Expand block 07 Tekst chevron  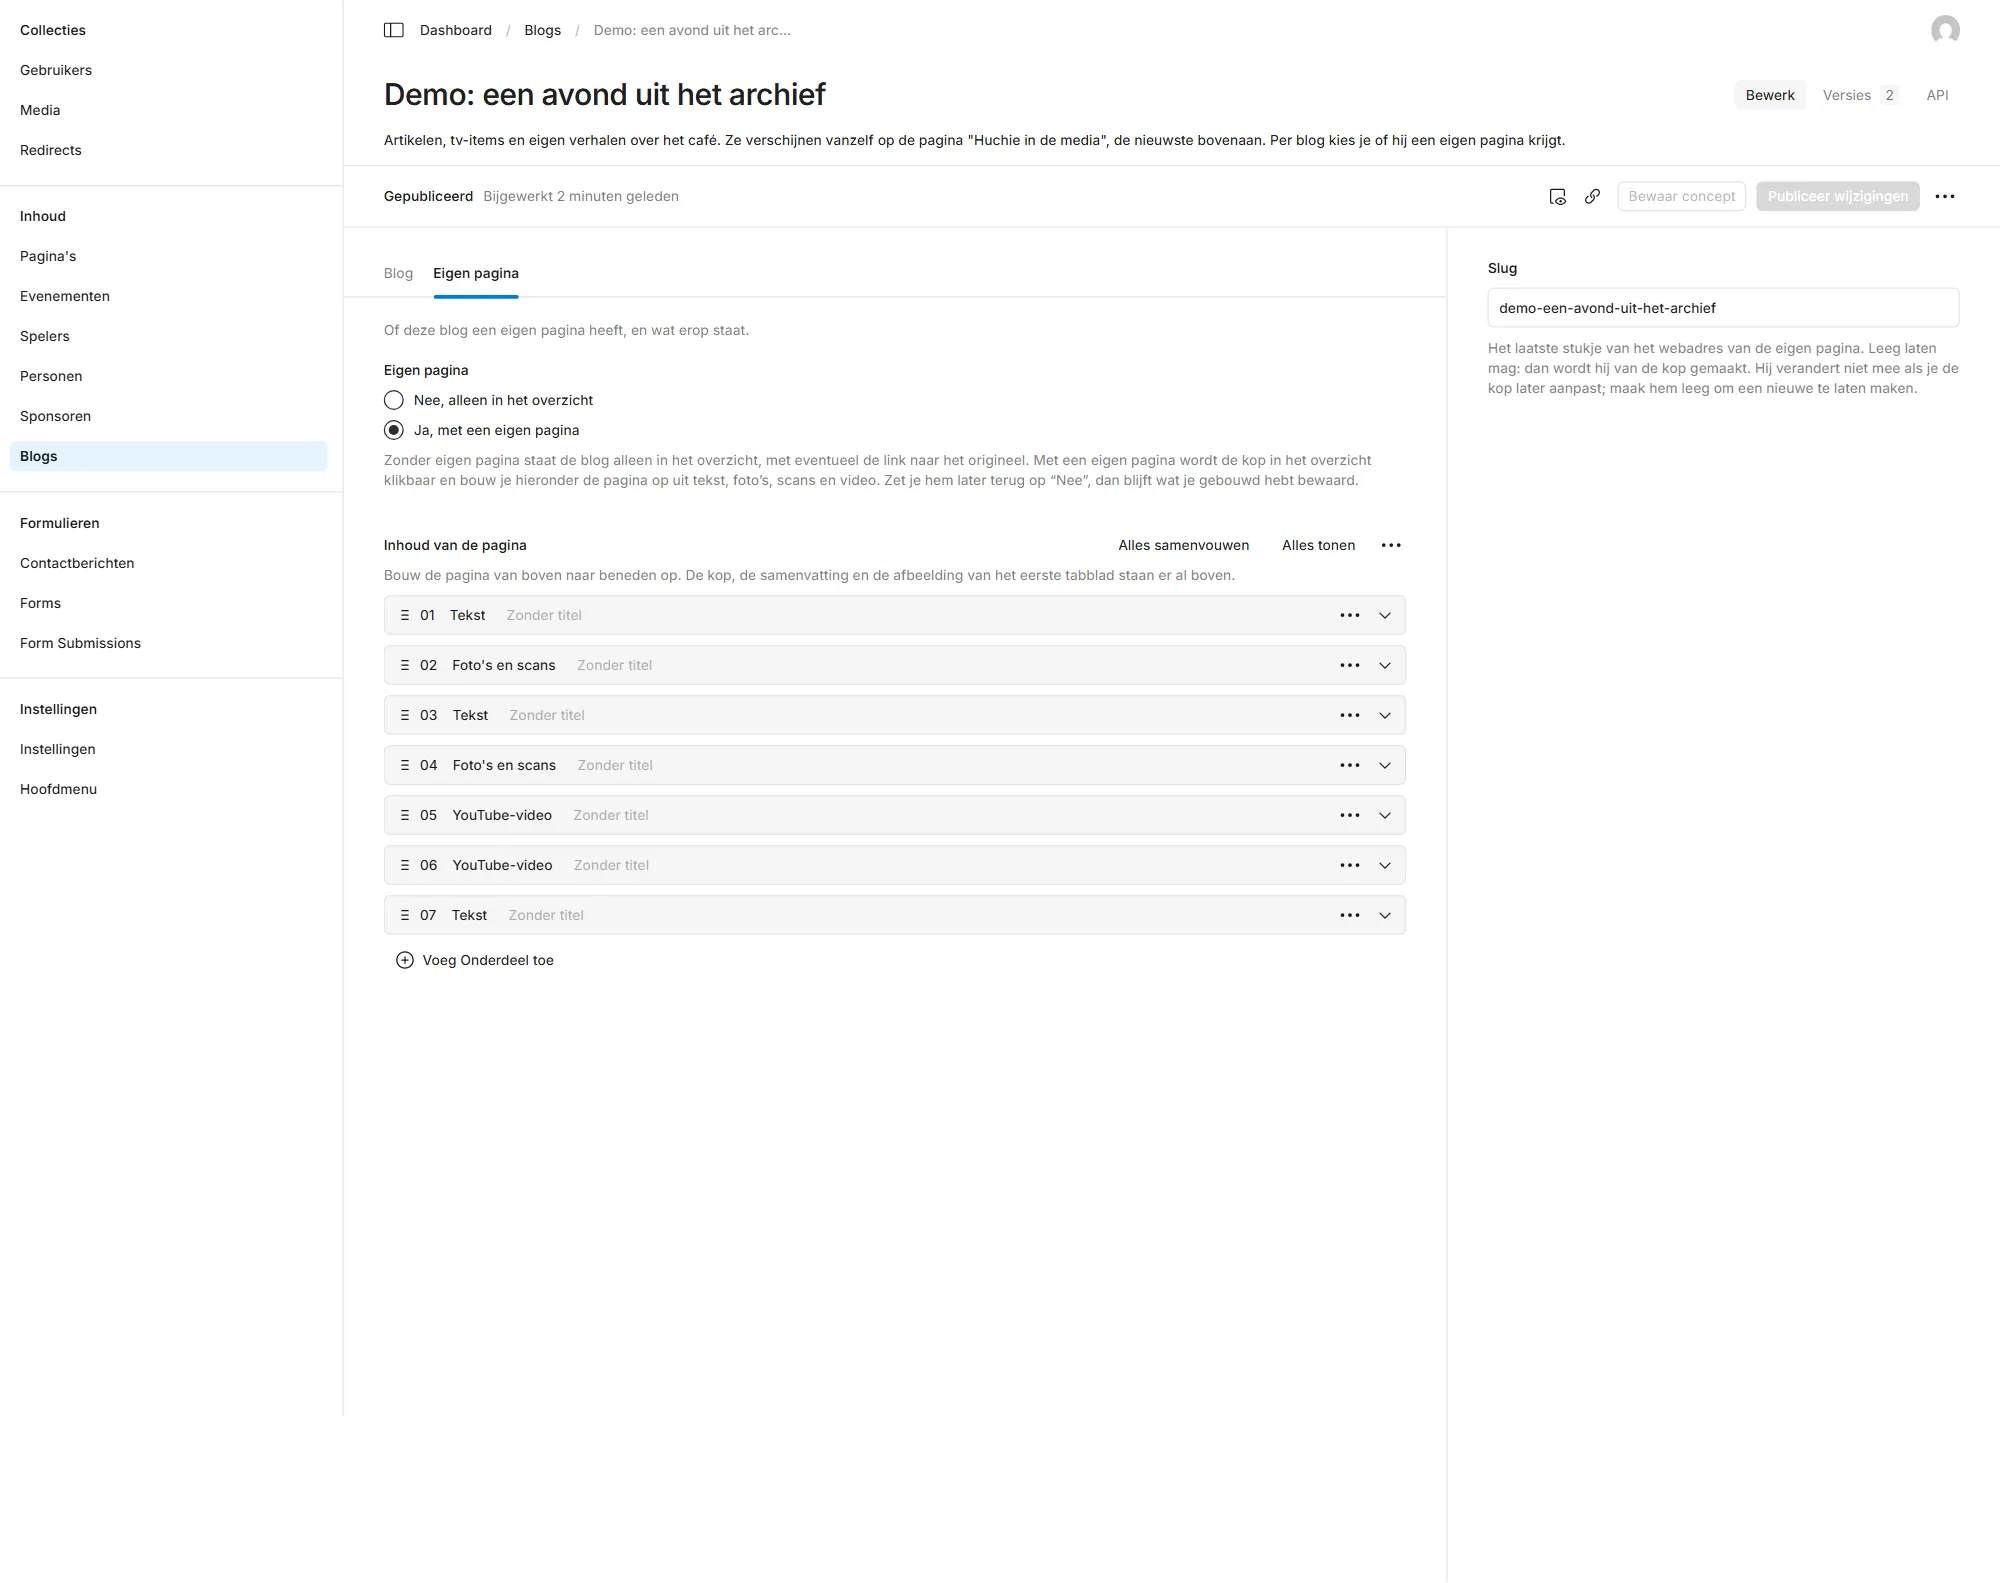(x=1385, y=915)
